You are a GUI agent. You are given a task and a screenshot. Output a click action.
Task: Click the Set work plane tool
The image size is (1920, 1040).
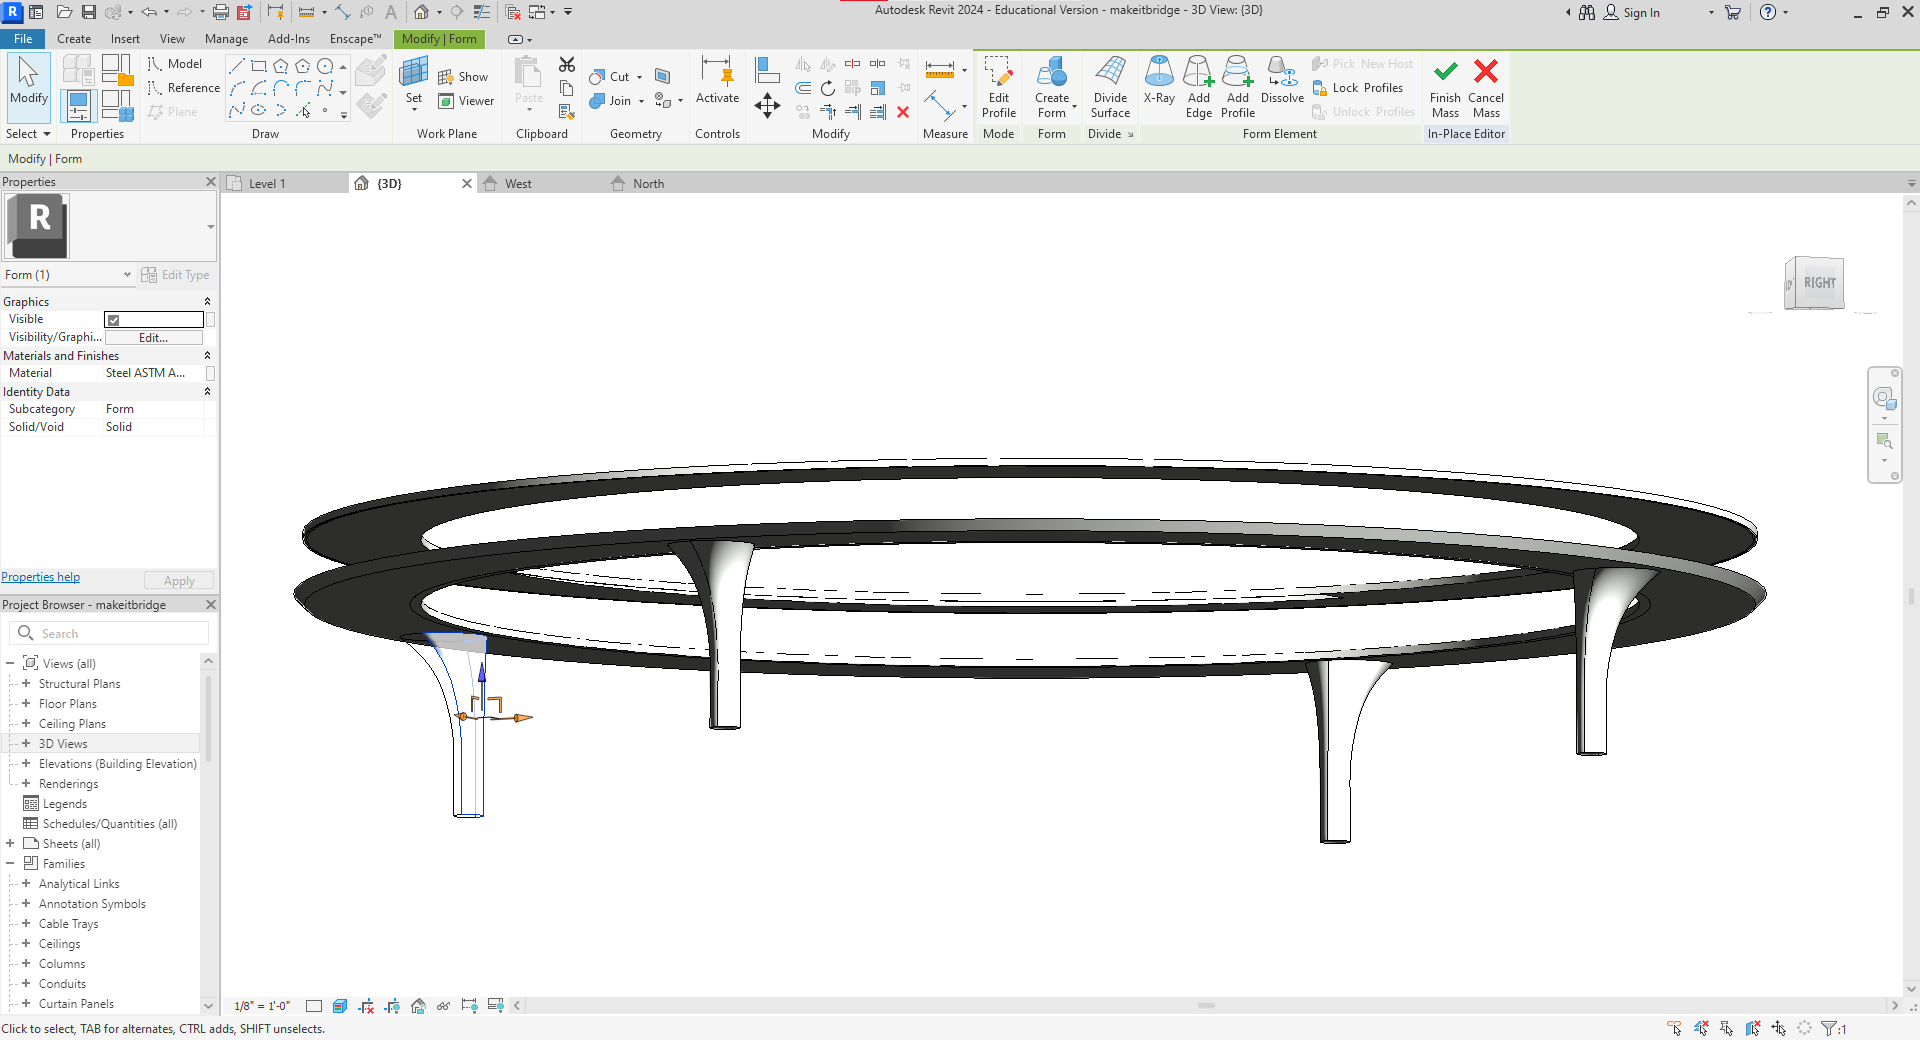414,82
